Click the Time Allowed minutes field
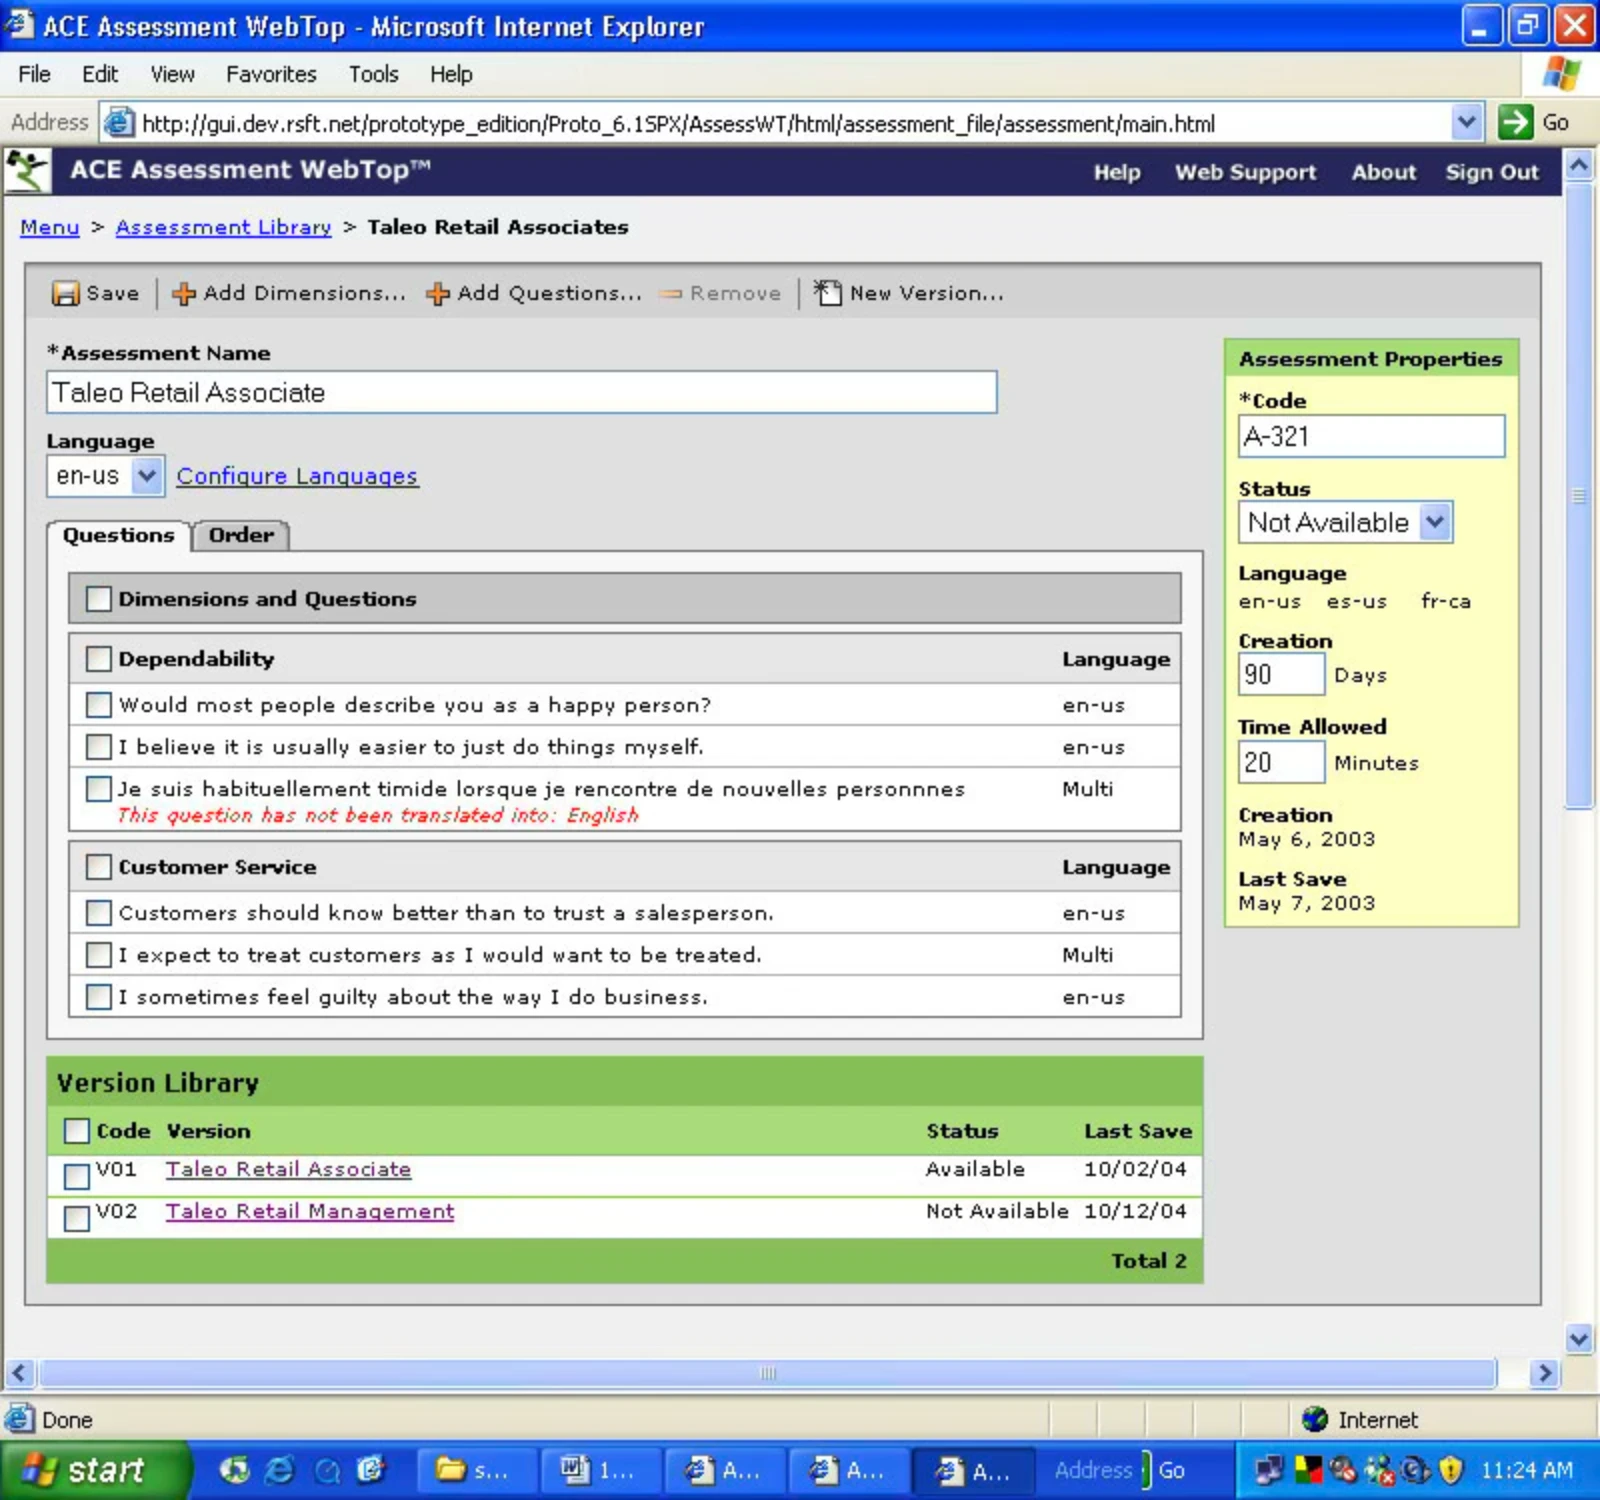1600x1500 pixels. [1281, 762]
